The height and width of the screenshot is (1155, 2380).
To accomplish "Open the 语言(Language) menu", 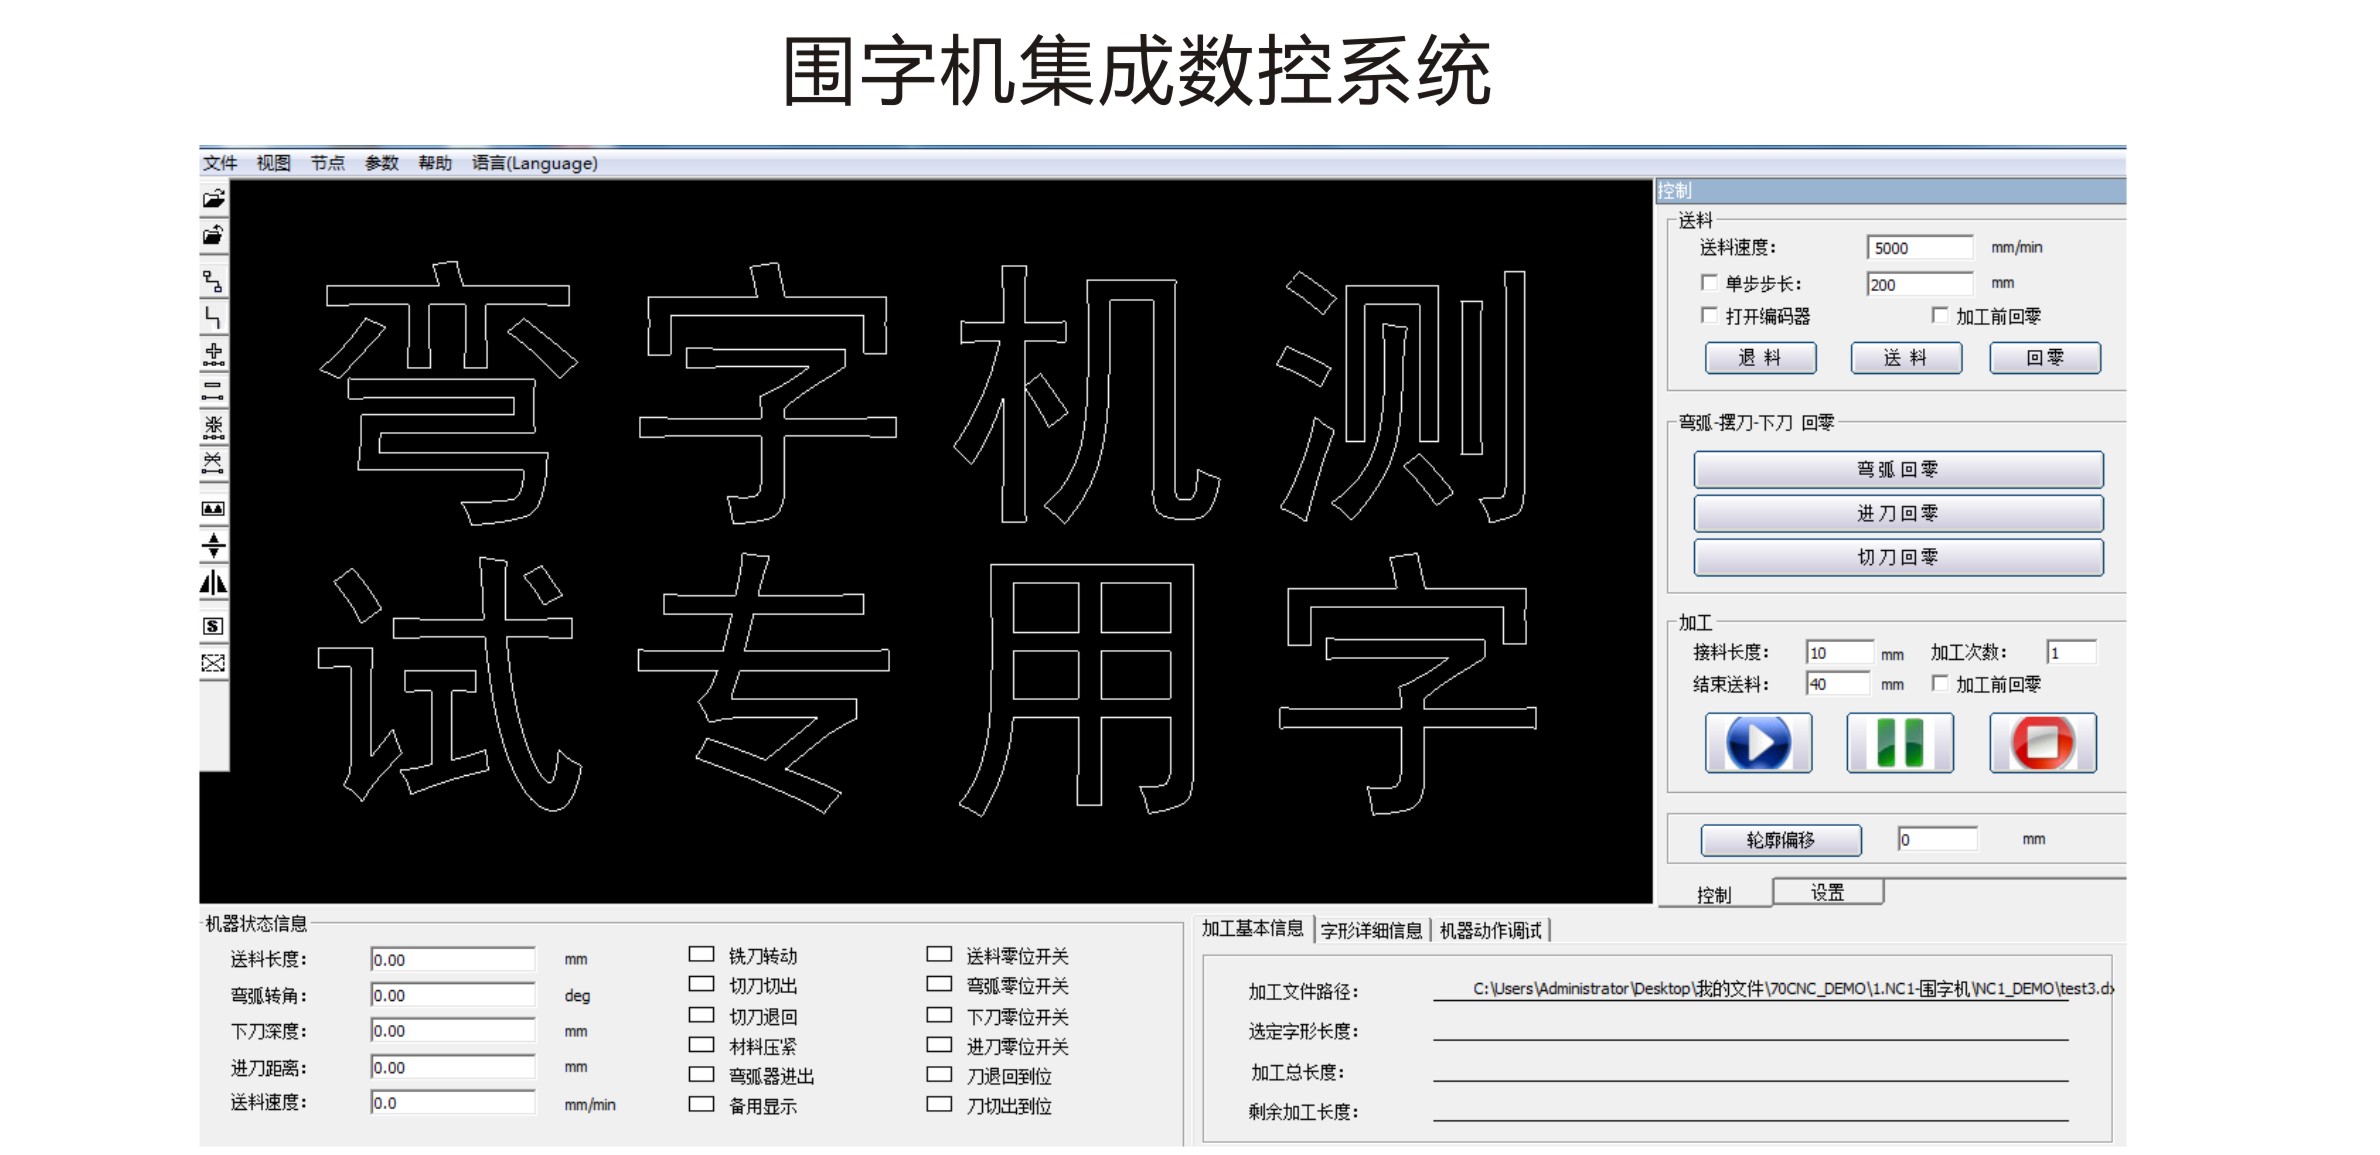I will pos(534,163).
